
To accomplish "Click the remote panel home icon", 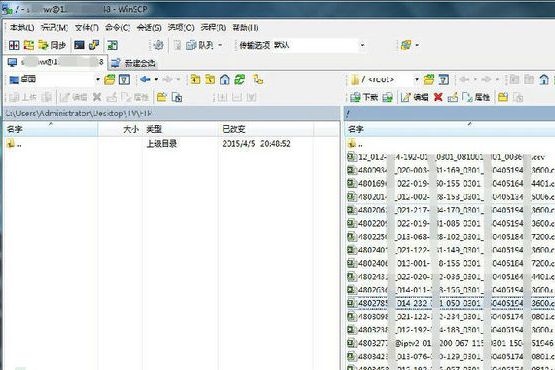I will [544, 80].
